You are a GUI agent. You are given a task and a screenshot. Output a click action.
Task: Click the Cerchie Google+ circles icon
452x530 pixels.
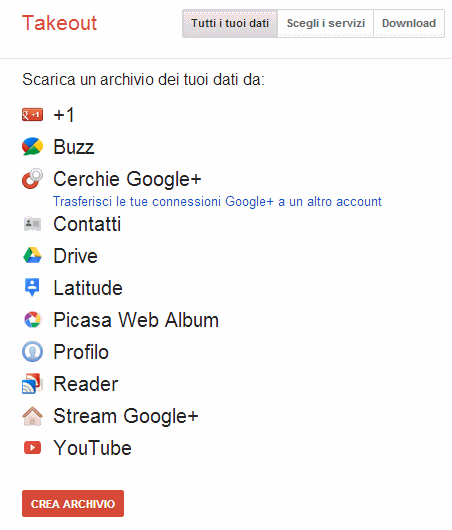tap(32, 178)
